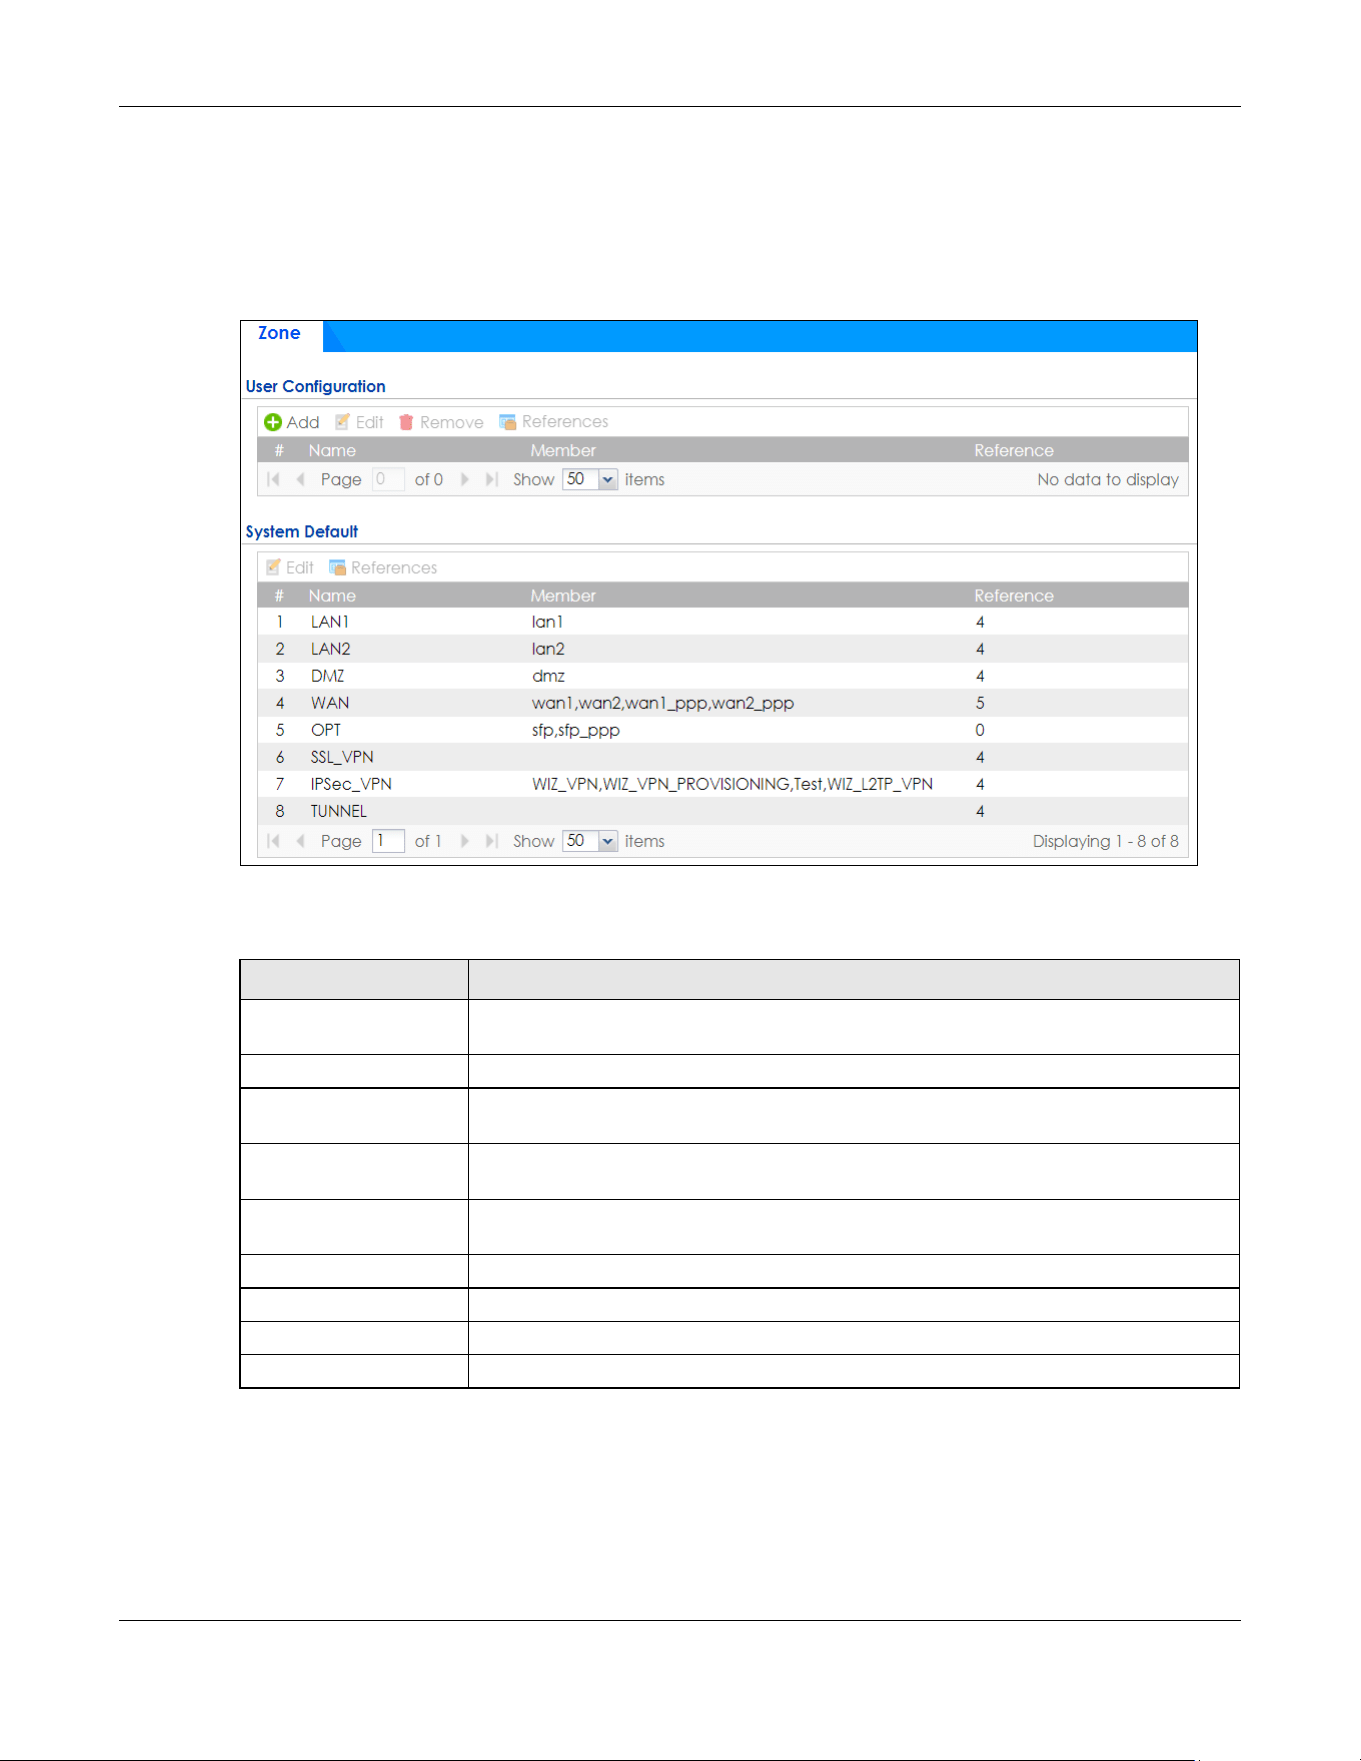Image resolution: width=1361 pixels, height=1761 pixels.
Task: Select the LAN1 zone row
Action: pos(723,622)
